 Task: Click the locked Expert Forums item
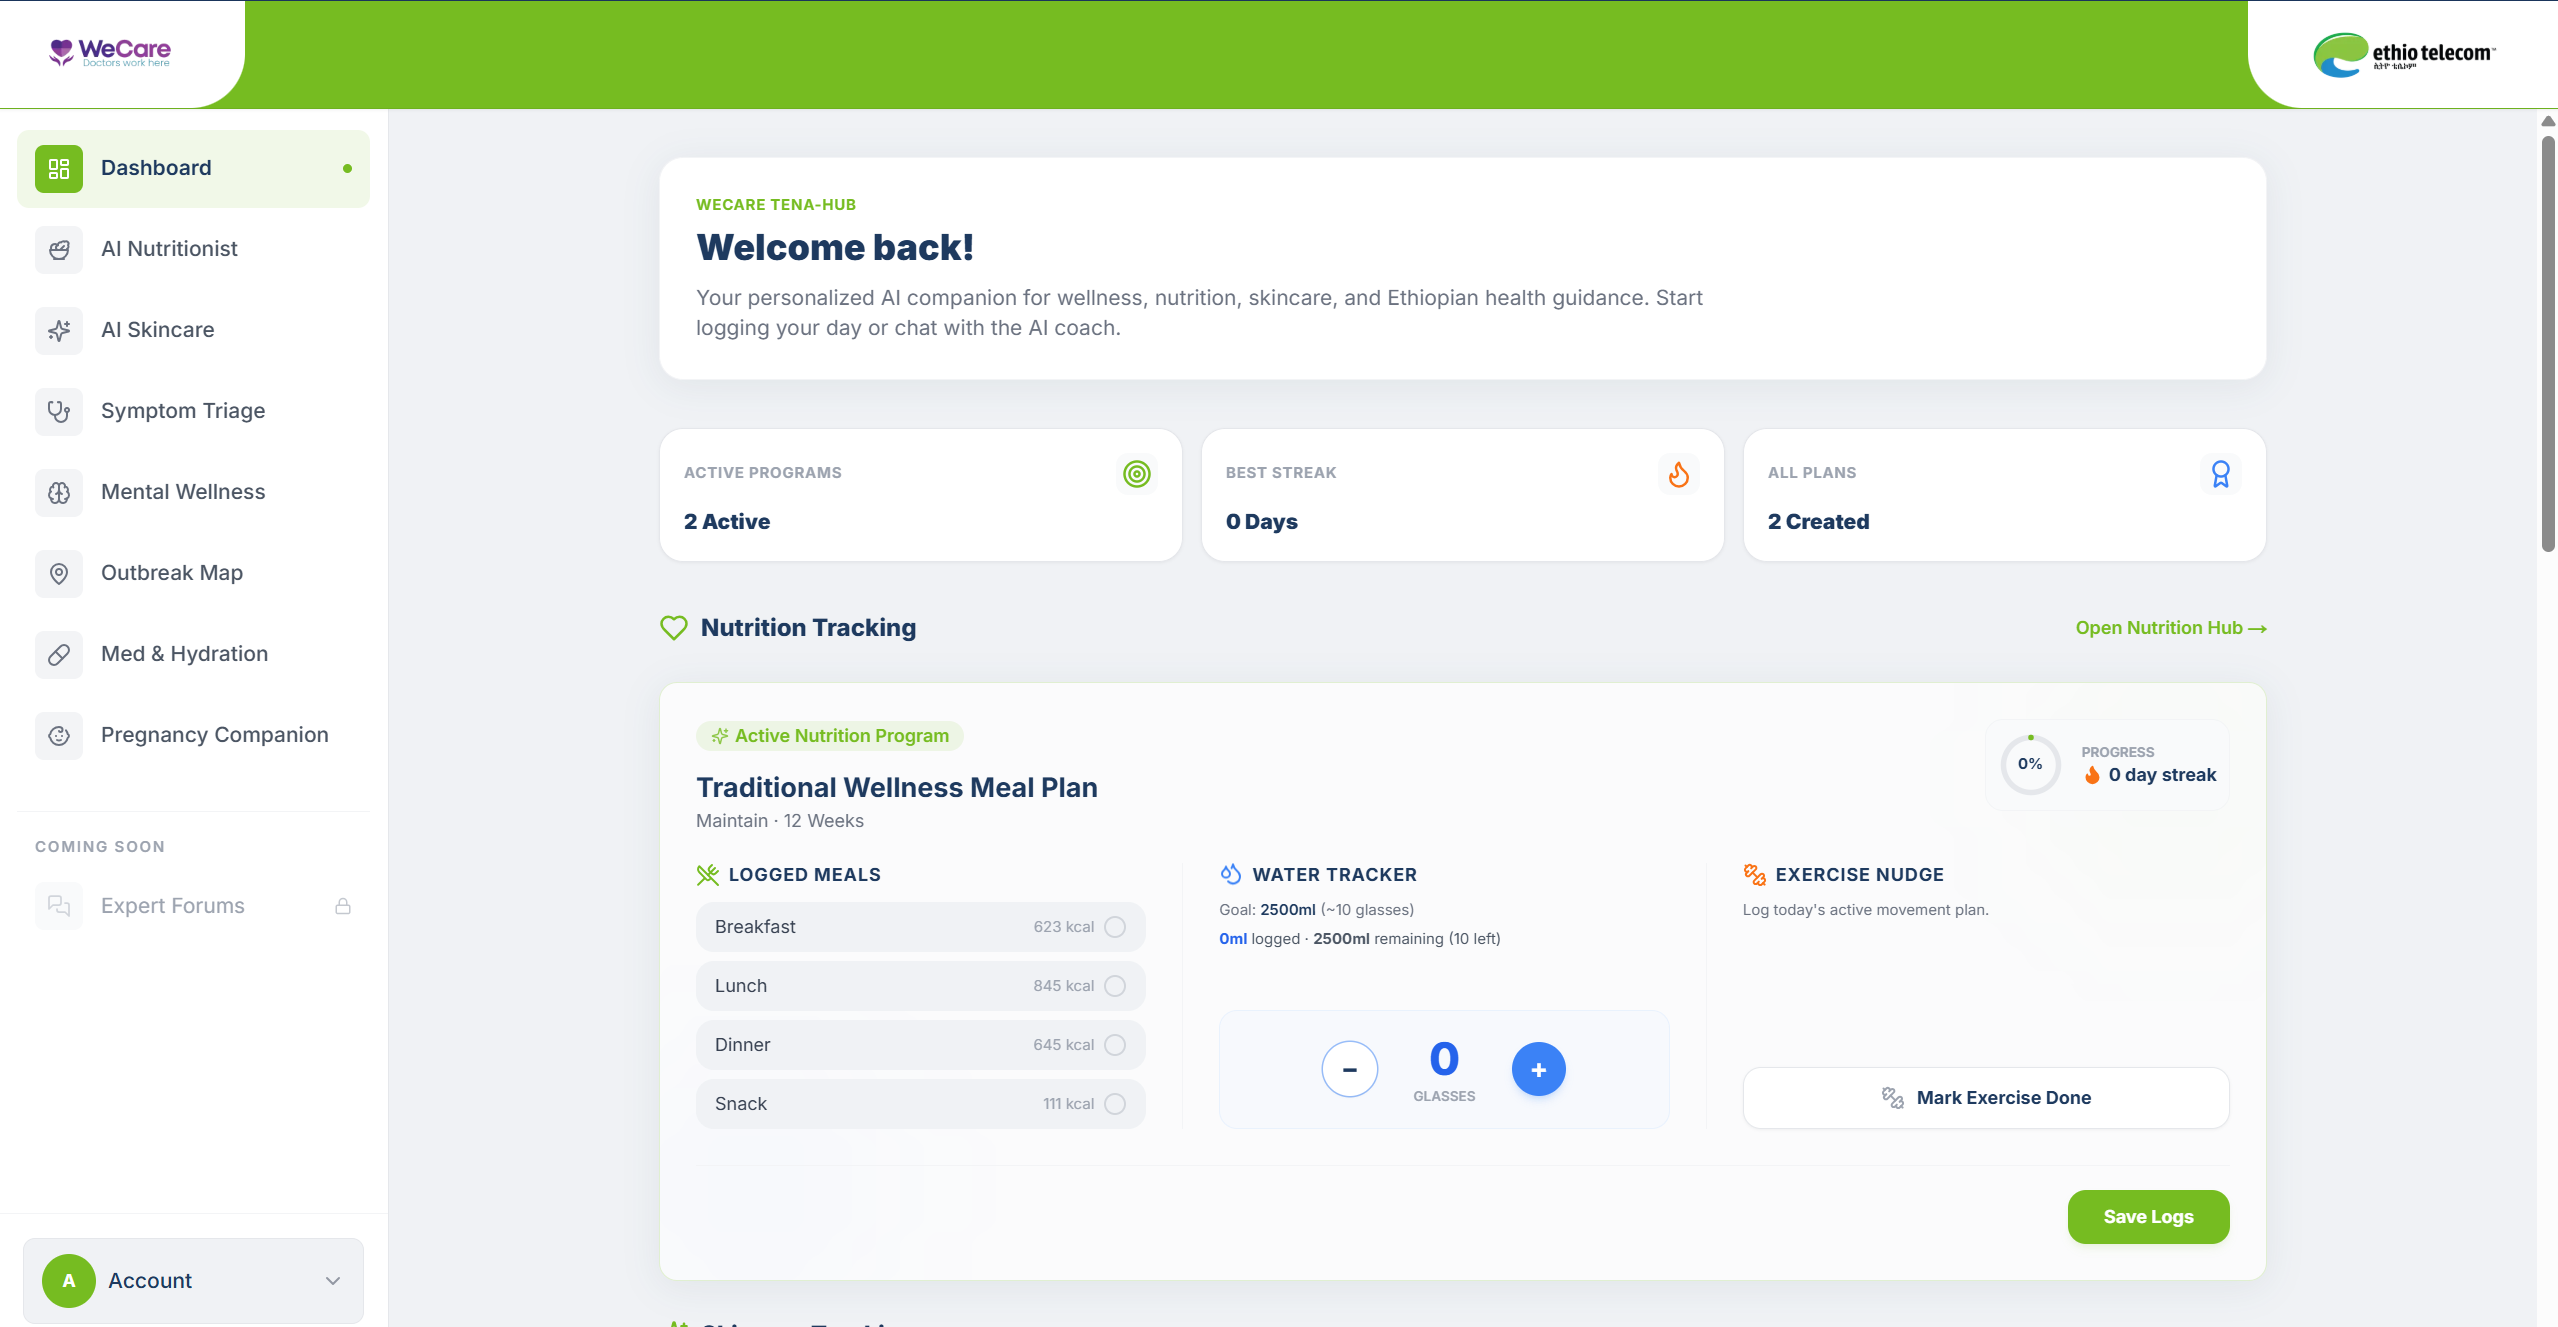tap(193, 906)
